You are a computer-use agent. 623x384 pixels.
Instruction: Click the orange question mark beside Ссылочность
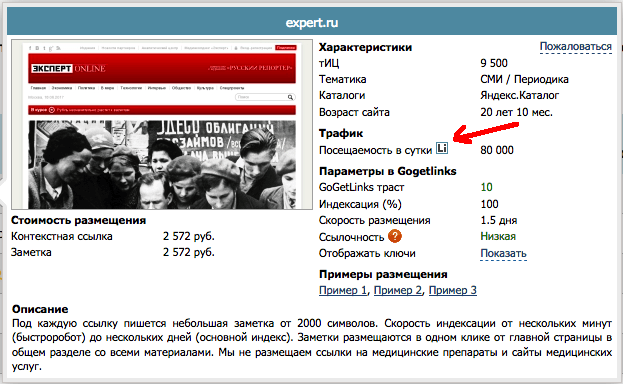pyautogui.click(x=395, y=236)
